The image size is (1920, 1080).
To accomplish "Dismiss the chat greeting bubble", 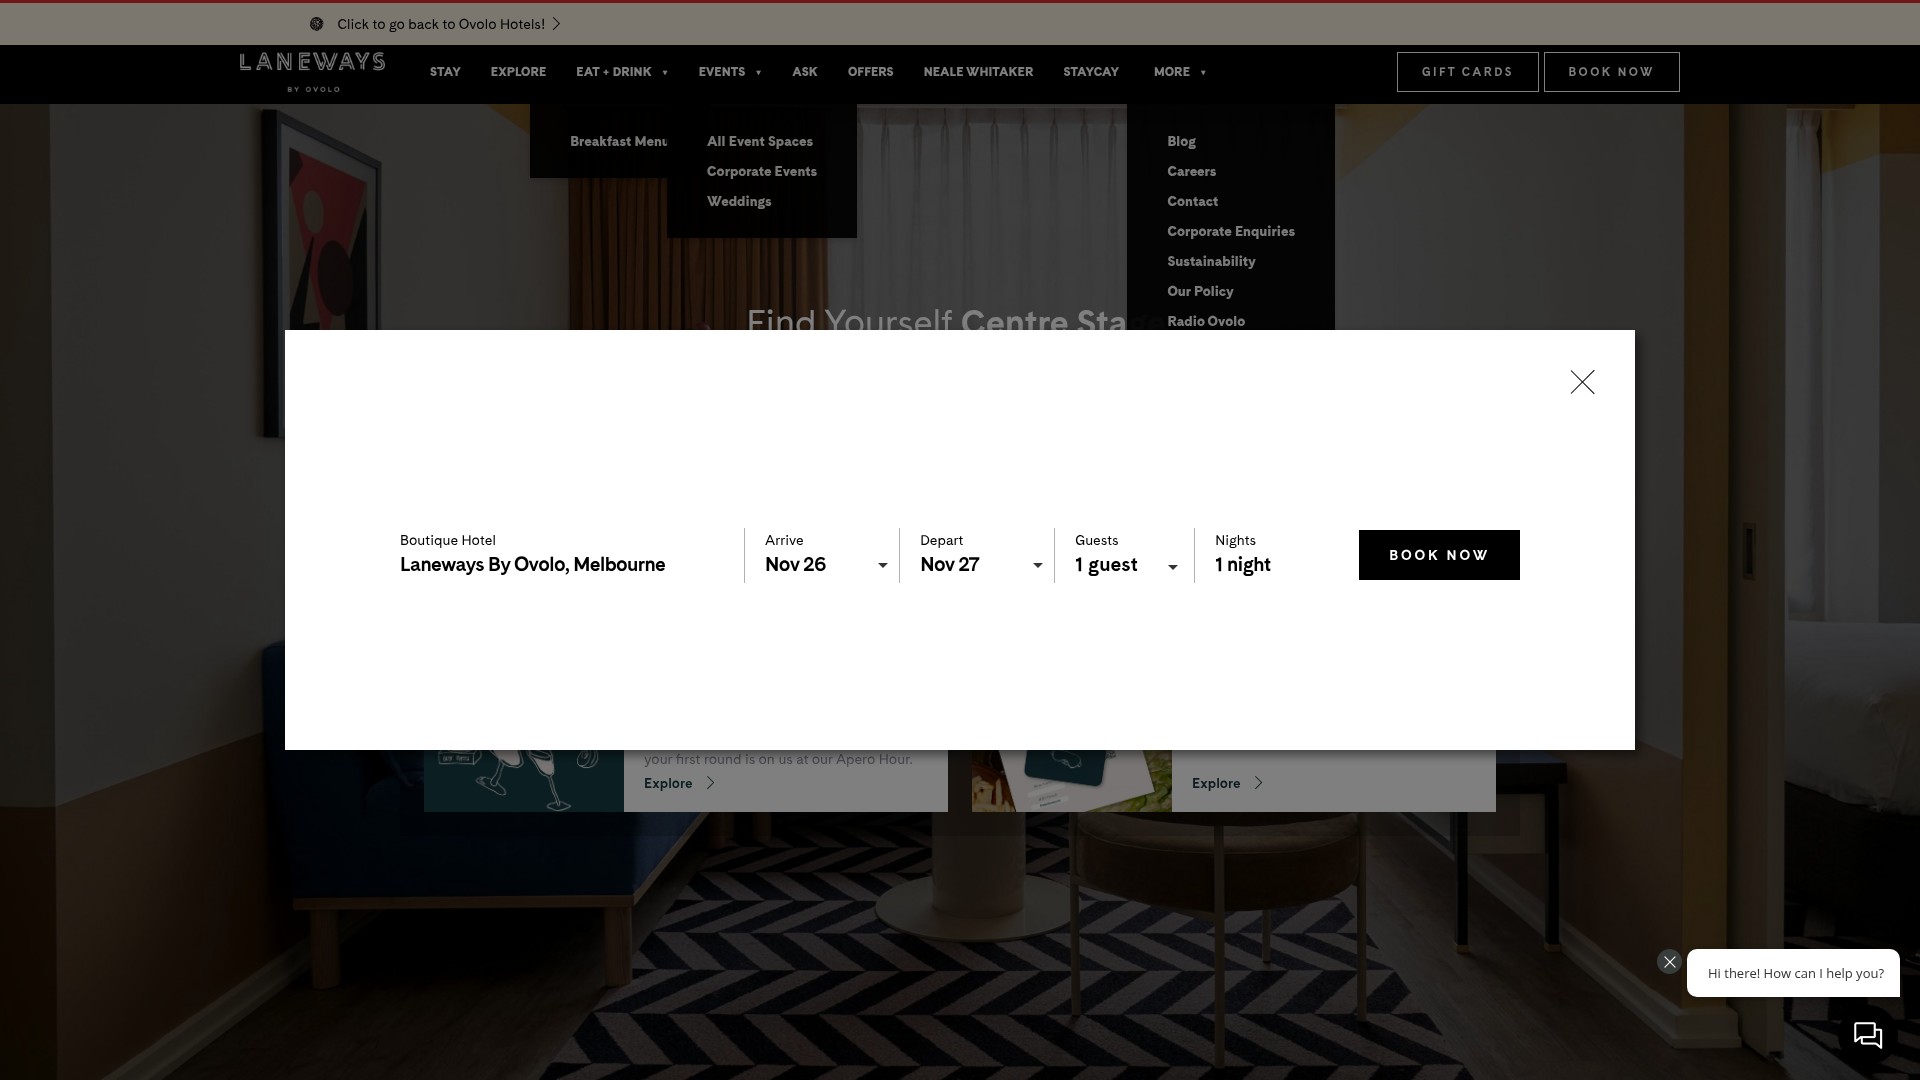I will click(1669, 962).
